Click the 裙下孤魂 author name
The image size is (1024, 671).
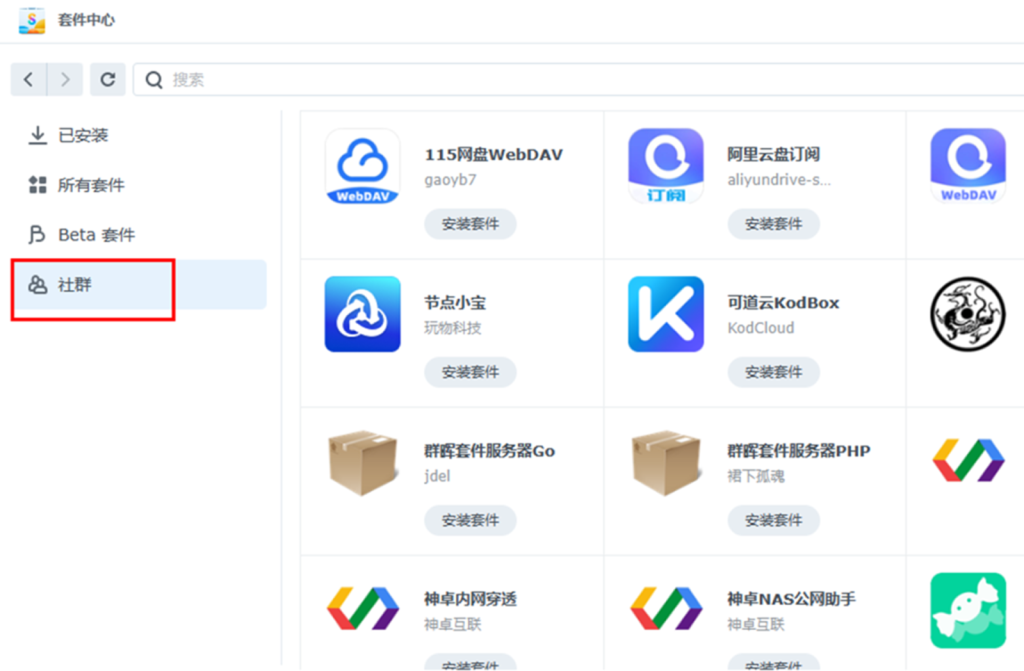pyautogui.click(x=756, y=476)
